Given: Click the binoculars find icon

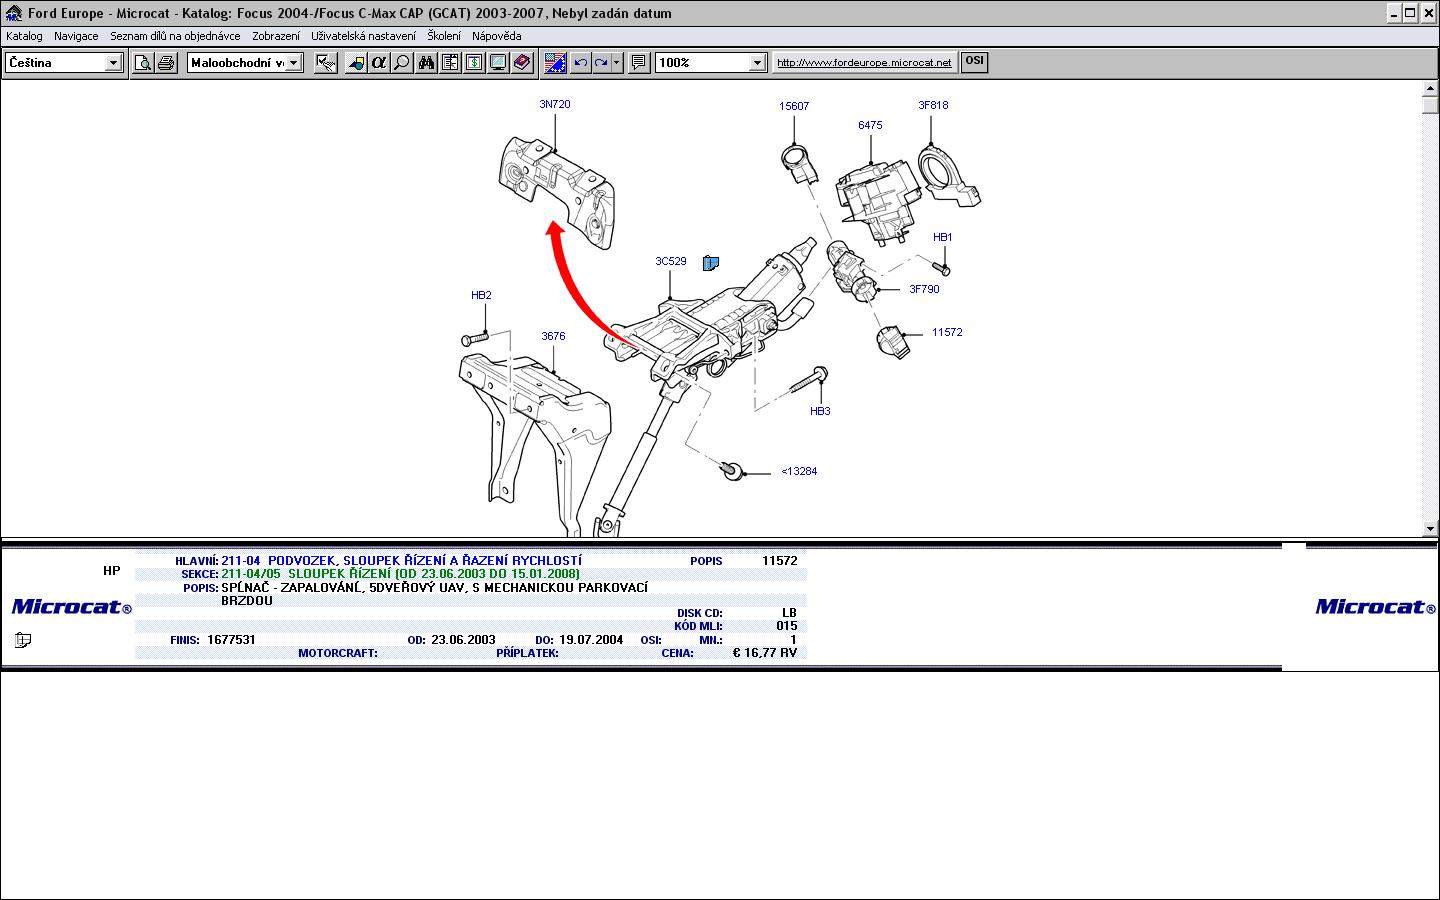Looking at the screenshot, I should pos(427,63).
